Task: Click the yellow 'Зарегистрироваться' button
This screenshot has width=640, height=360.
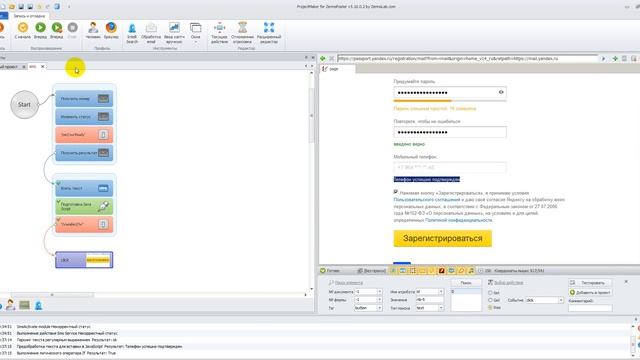Action: [442, 238]
